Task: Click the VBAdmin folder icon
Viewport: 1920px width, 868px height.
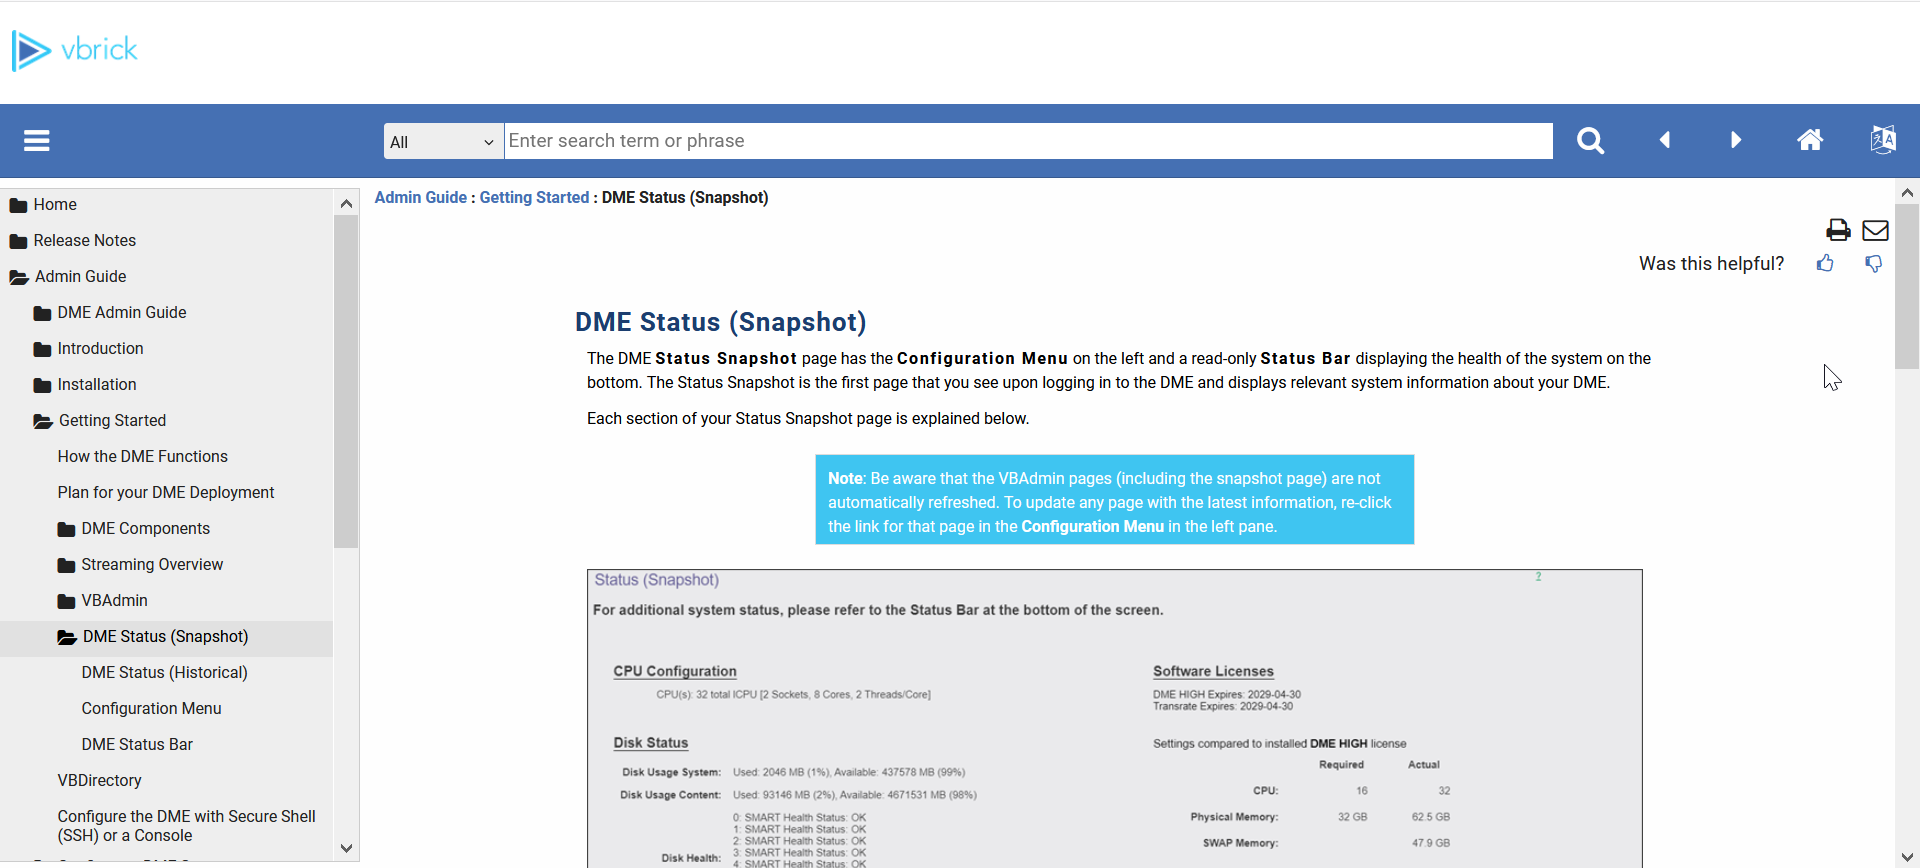Action: point(66,601)
